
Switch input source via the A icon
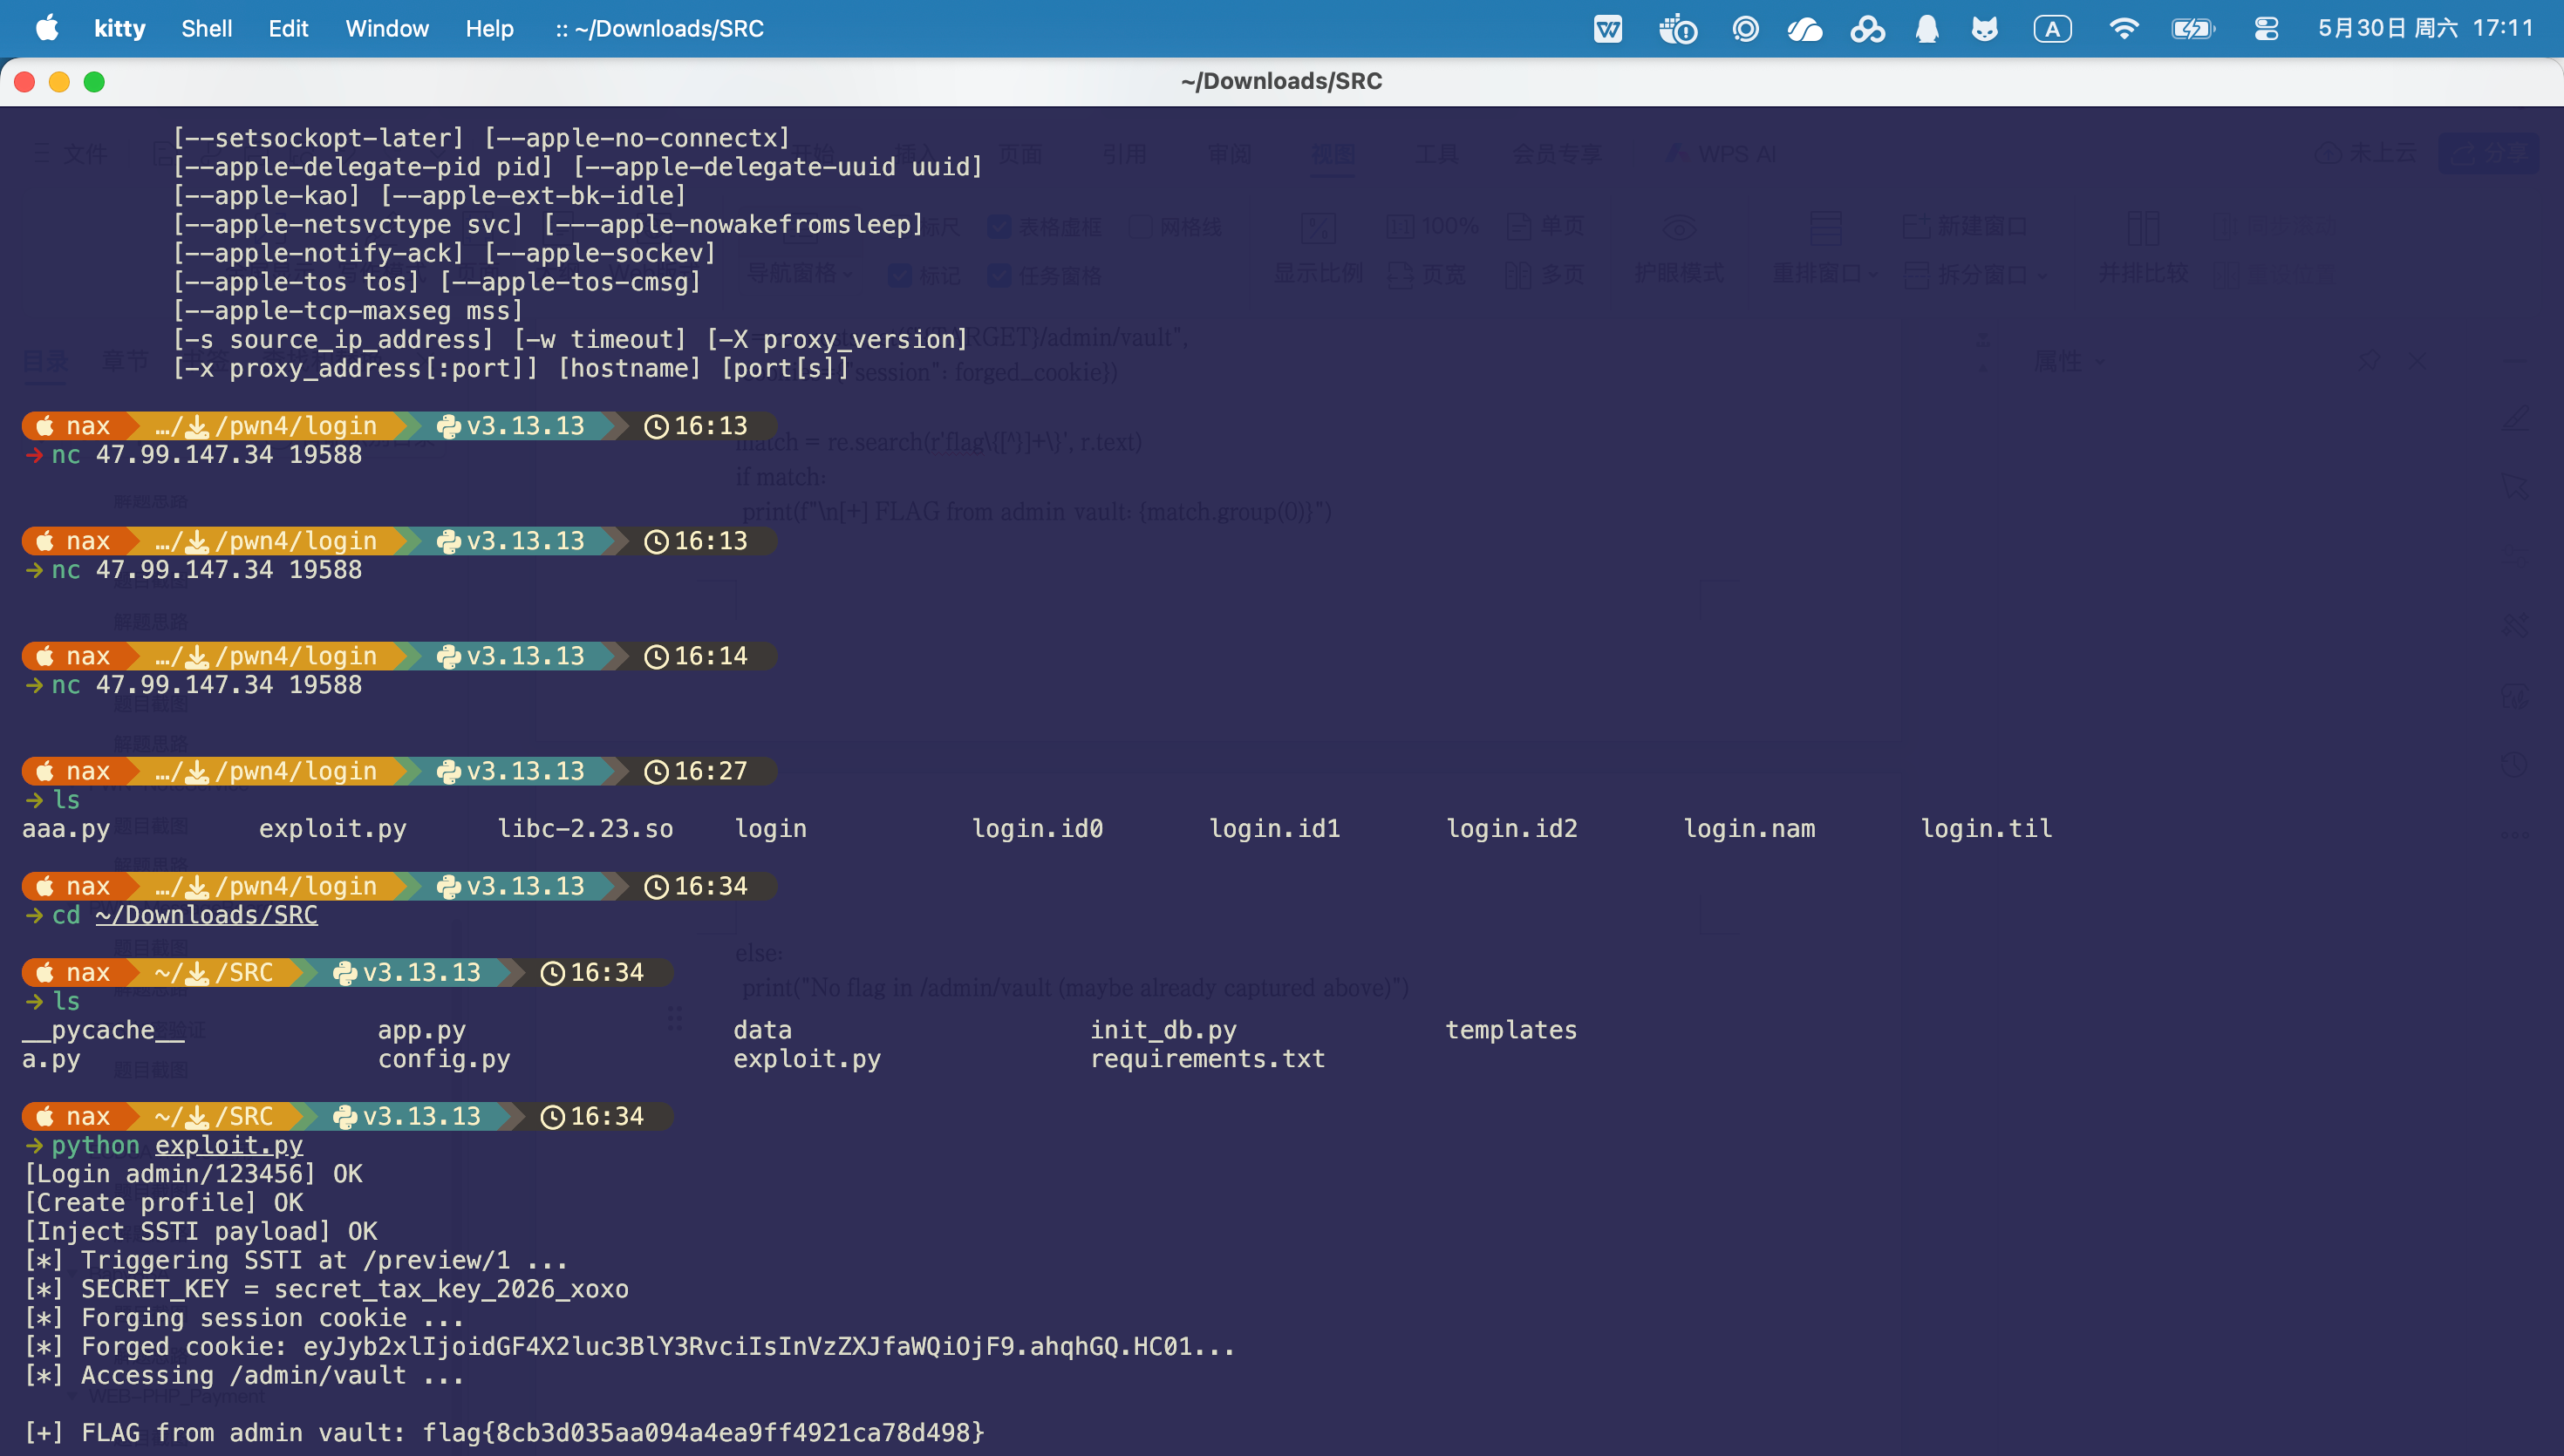(x=2052, y=29)
